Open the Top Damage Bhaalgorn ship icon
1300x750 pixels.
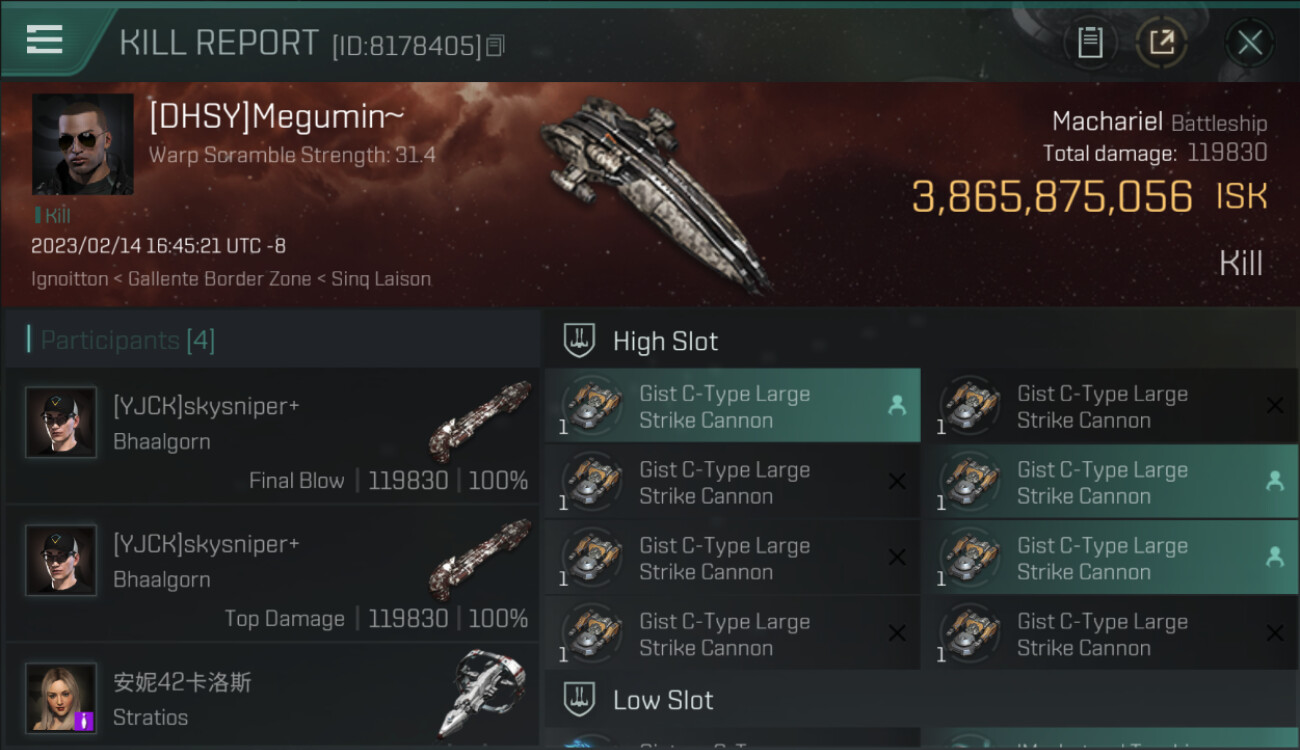(x=479, y=558)
